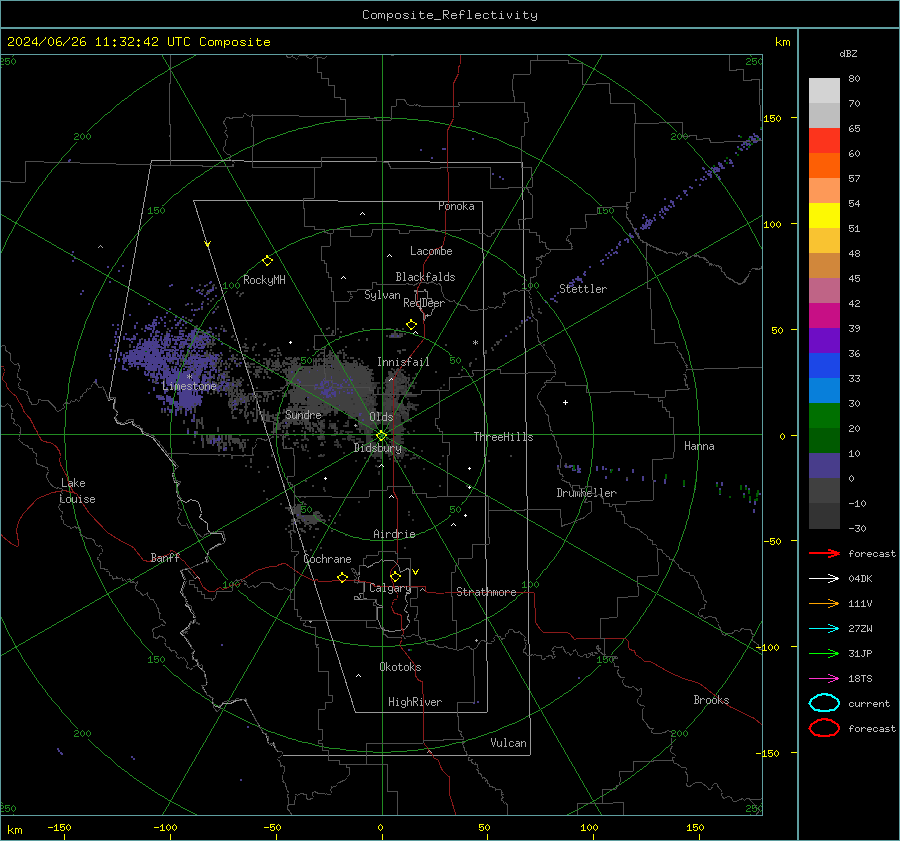The image size is (900, 841).
Task: Click the white 04DK arrow in legend
Action: click(x=824, y=578)
